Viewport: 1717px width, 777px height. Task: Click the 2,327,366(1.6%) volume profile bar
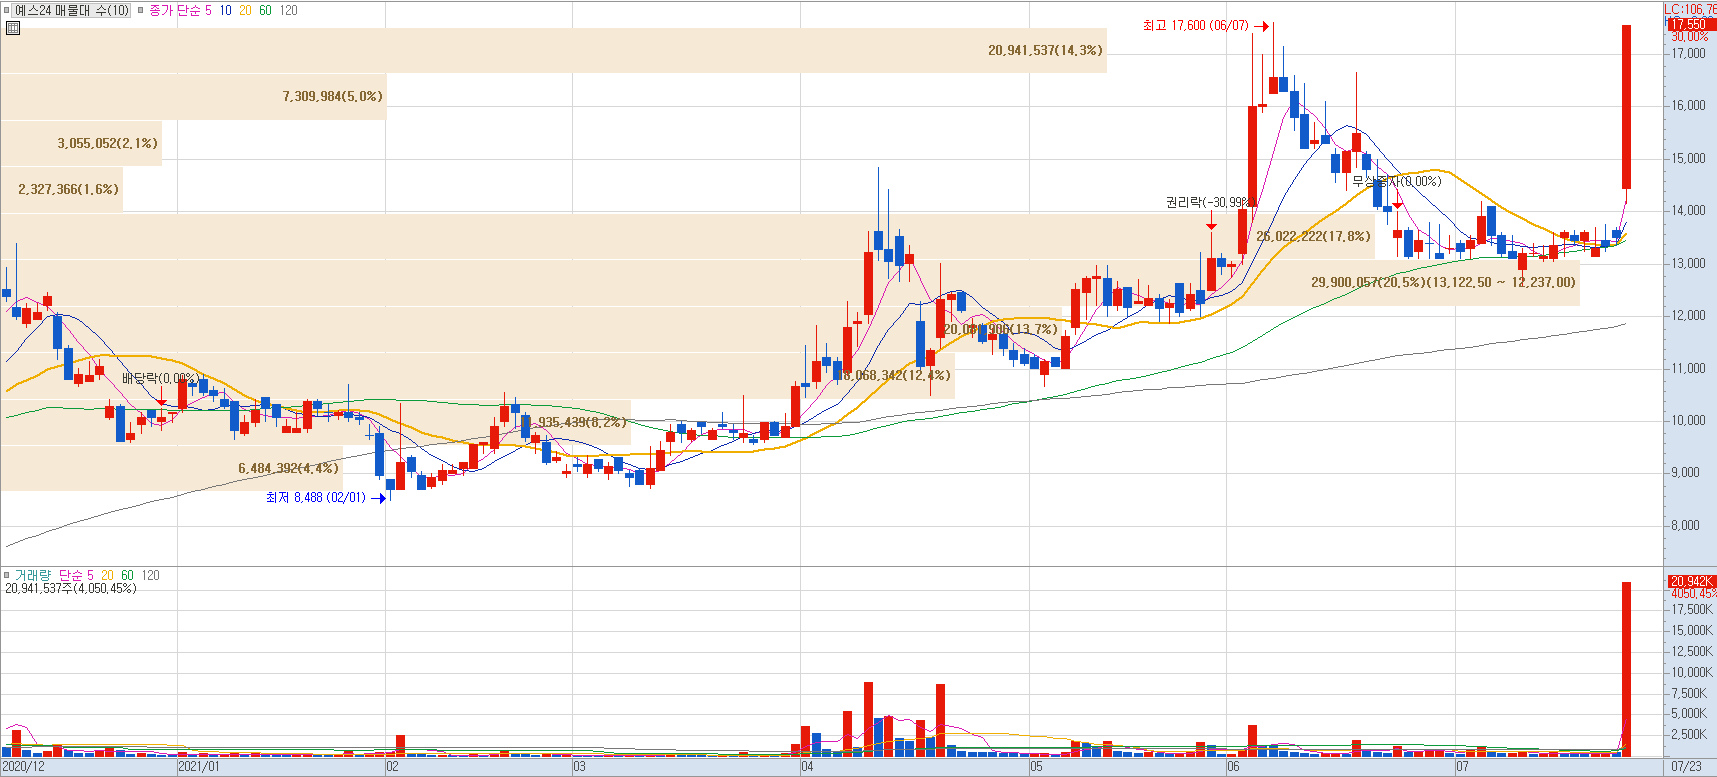click(61, 189)
